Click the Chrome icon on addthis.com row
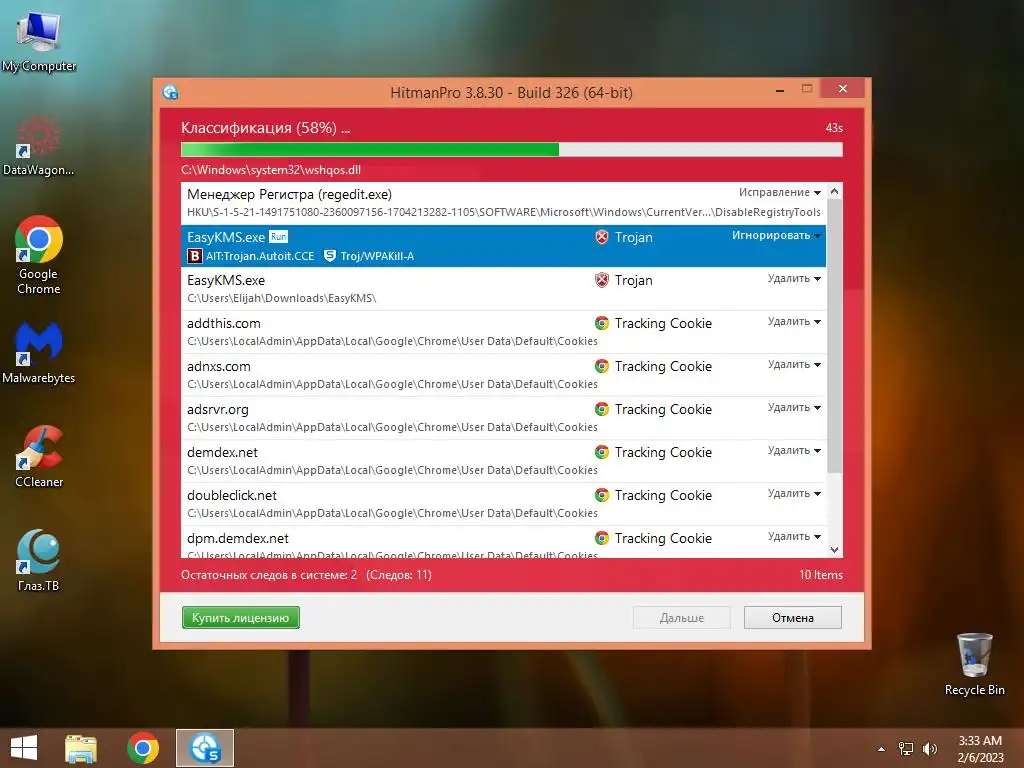This screenshot has width=1024, height=768. [x=602, y=323]
